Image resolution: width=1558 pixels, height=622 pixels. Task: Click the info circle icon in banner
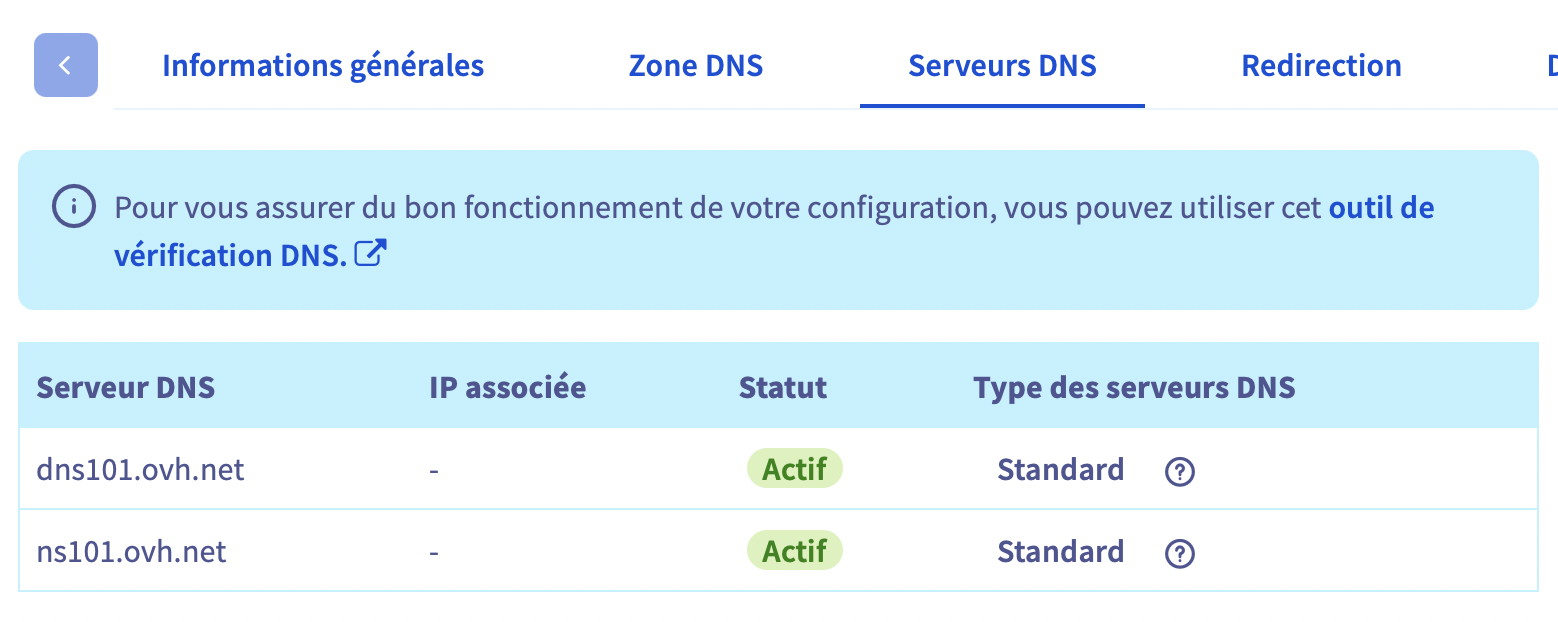74,208
